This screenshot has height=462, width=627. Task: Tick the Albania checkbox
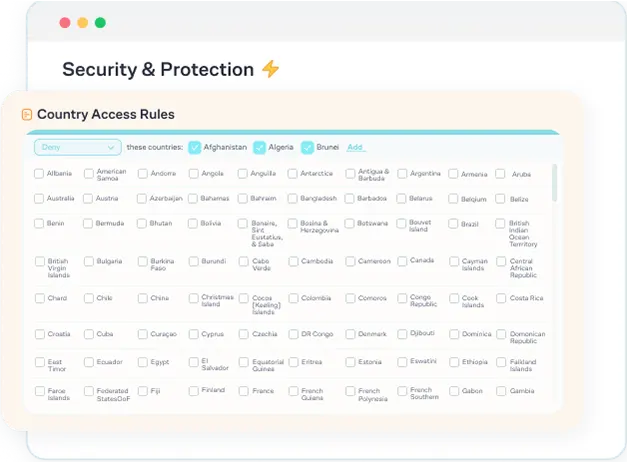coord(39,174)
